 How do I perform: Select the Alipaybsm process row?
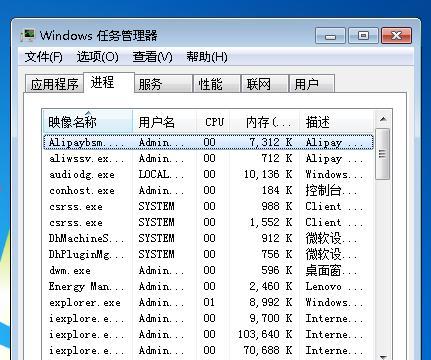tap(208, 142)
